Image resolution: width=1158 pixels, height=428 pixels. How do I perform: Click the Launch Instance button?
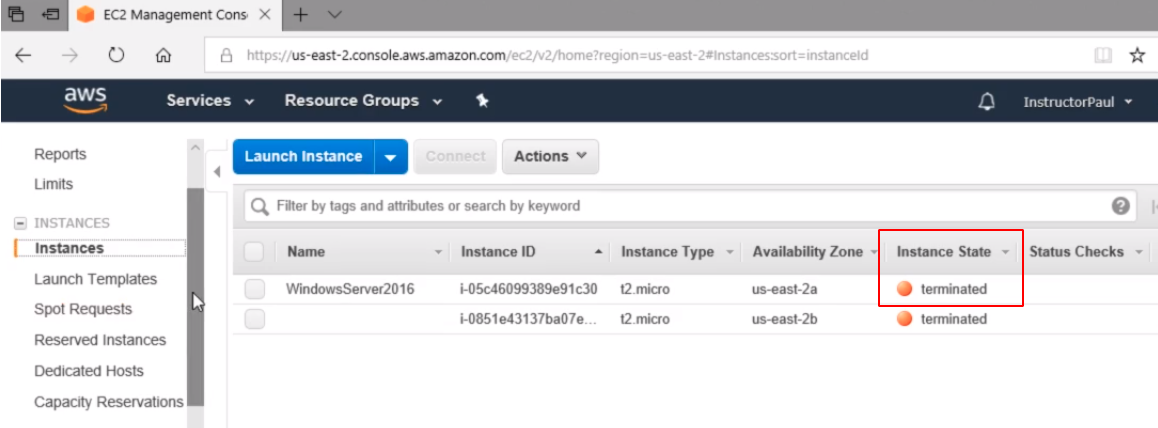pyautogui.click(x=303, y=157)
